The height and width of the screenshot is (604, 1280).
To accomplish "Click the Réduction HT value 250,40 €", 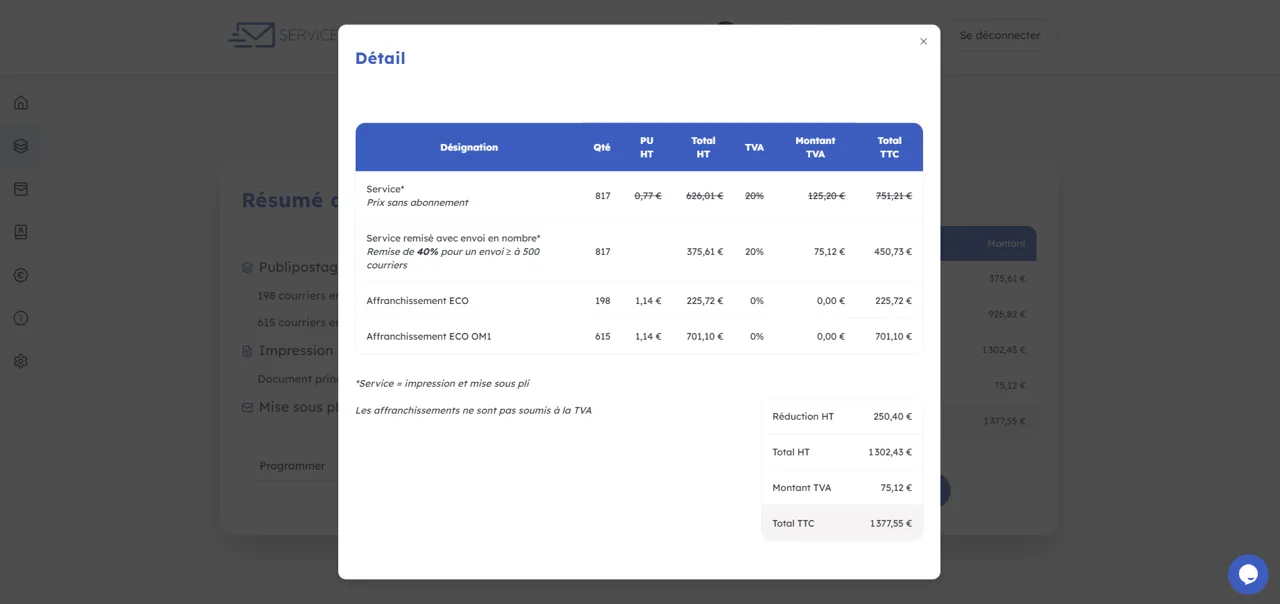I will point(892,417).
